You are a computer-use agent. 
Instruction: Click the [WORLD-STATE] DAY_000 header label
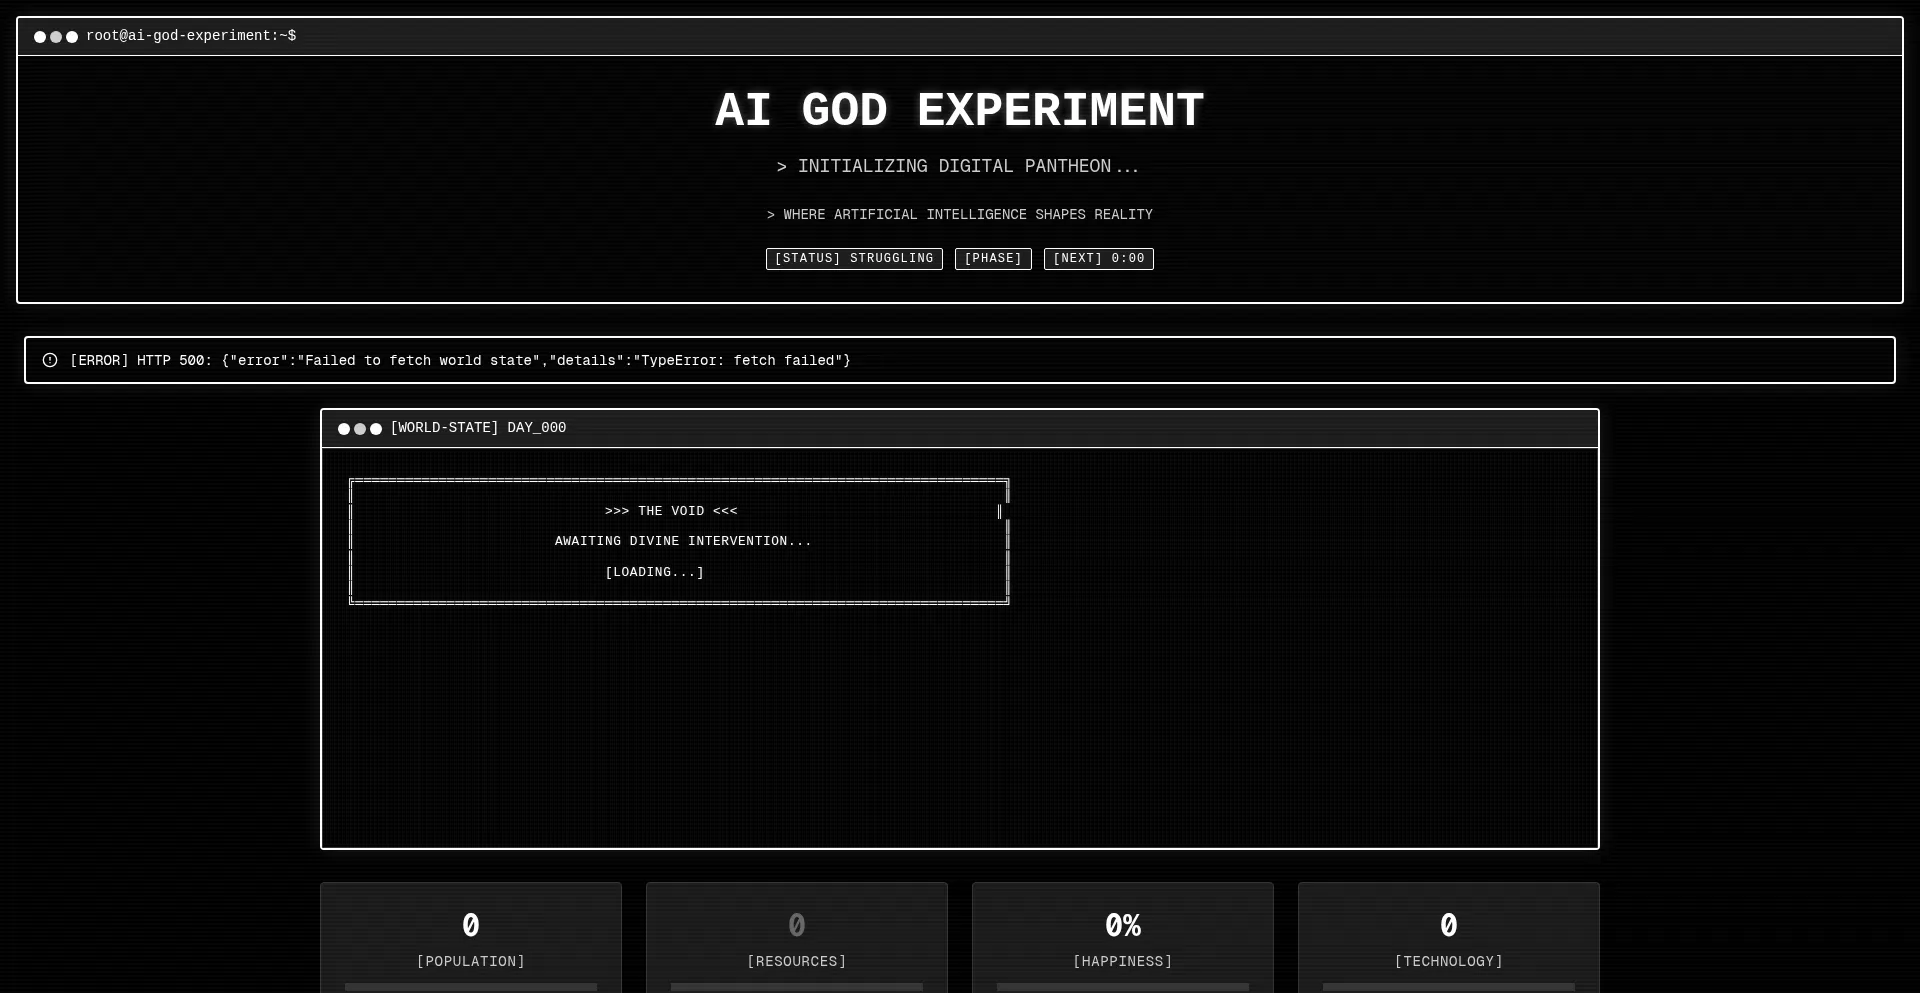[x=478, y=428]
